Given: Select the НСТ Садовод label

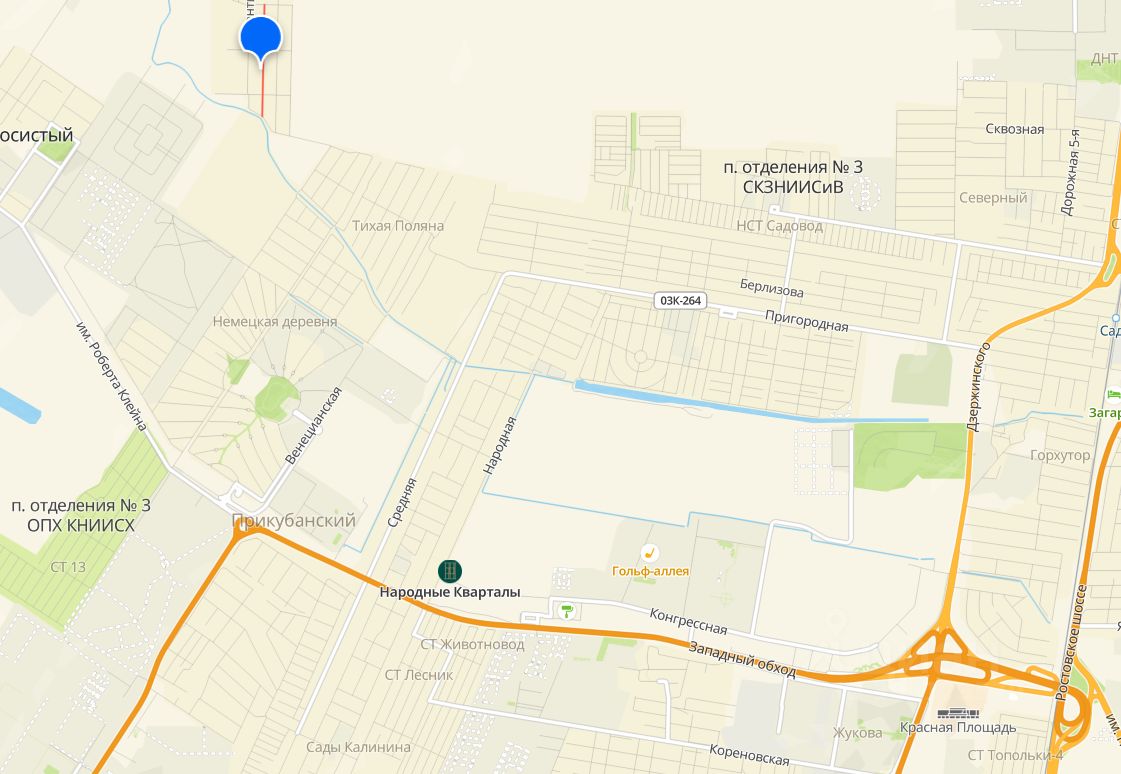Looking at the screenshot, I should [779, 226].
